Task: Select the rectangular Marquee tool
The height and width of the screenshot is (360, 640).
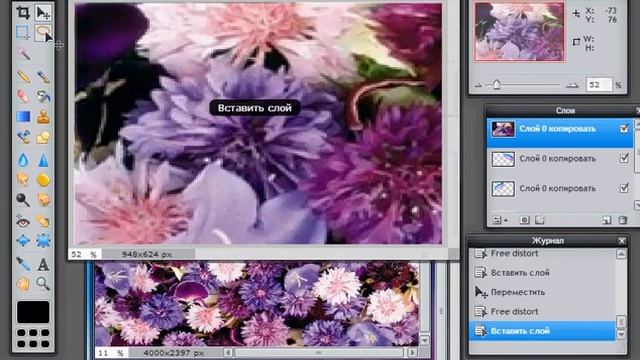Action: tap(23, 33)
